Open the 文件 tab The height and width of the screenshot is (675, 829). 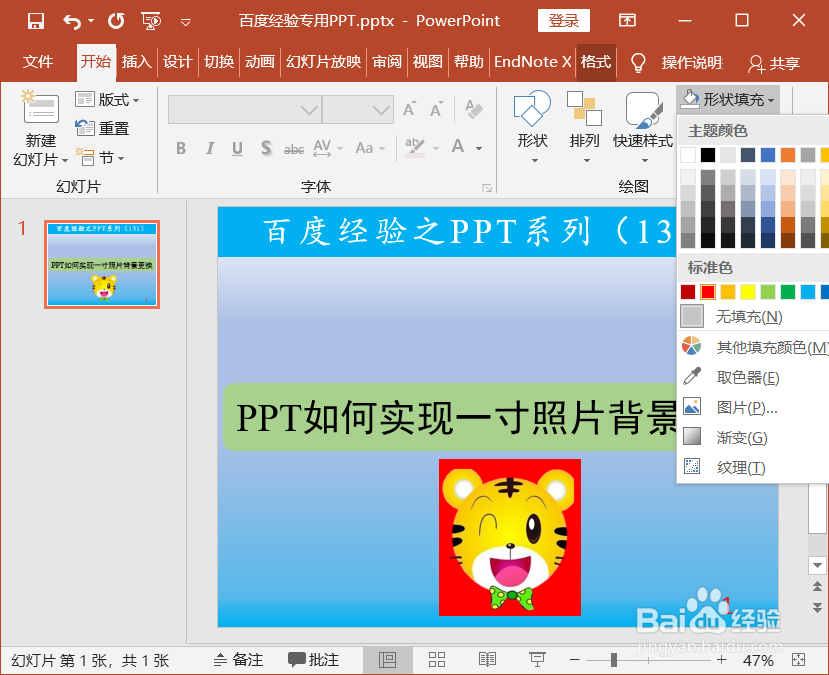coord(38,62)
